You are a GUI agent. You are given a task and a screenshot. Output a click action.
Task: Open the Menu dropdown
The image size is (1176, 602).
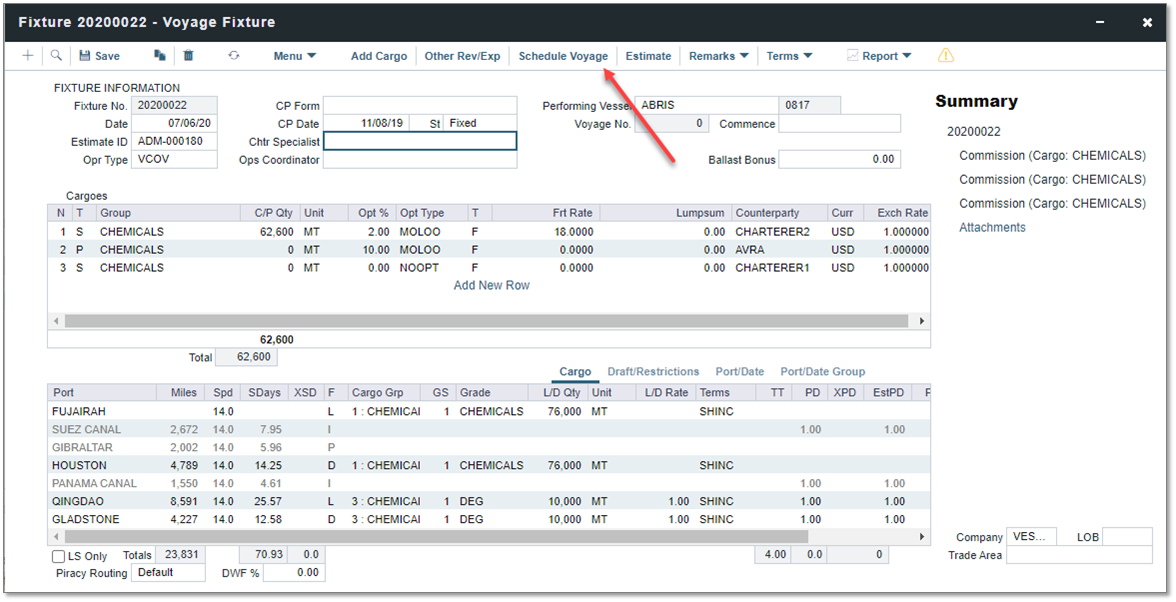click(x=294, y=56)
